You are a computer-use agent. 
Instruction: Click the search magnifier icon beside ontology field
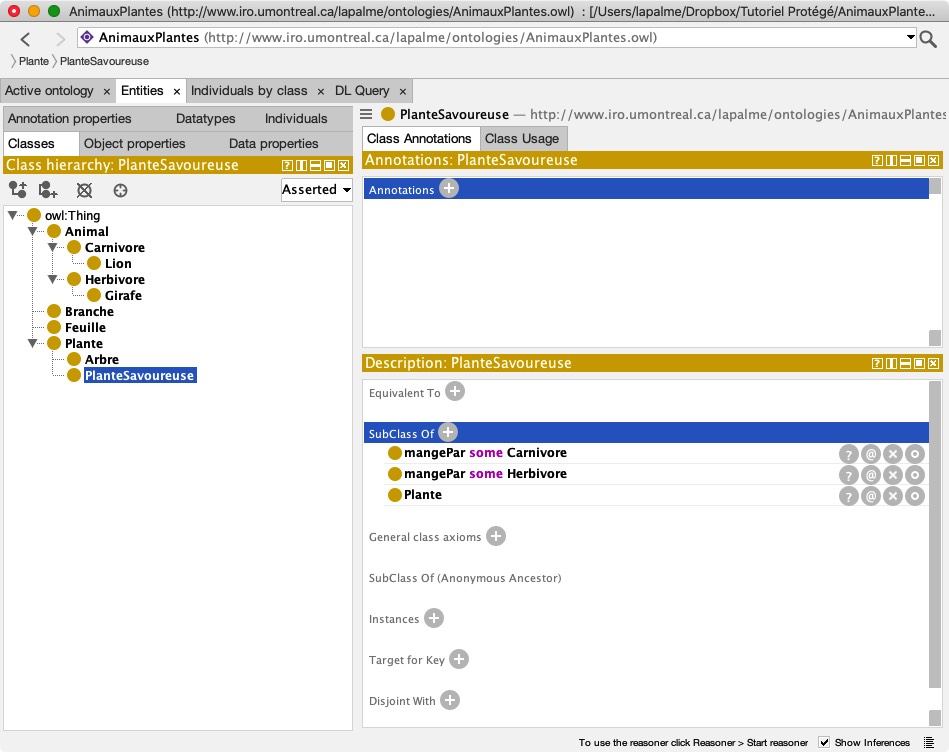tap(928, 39)
